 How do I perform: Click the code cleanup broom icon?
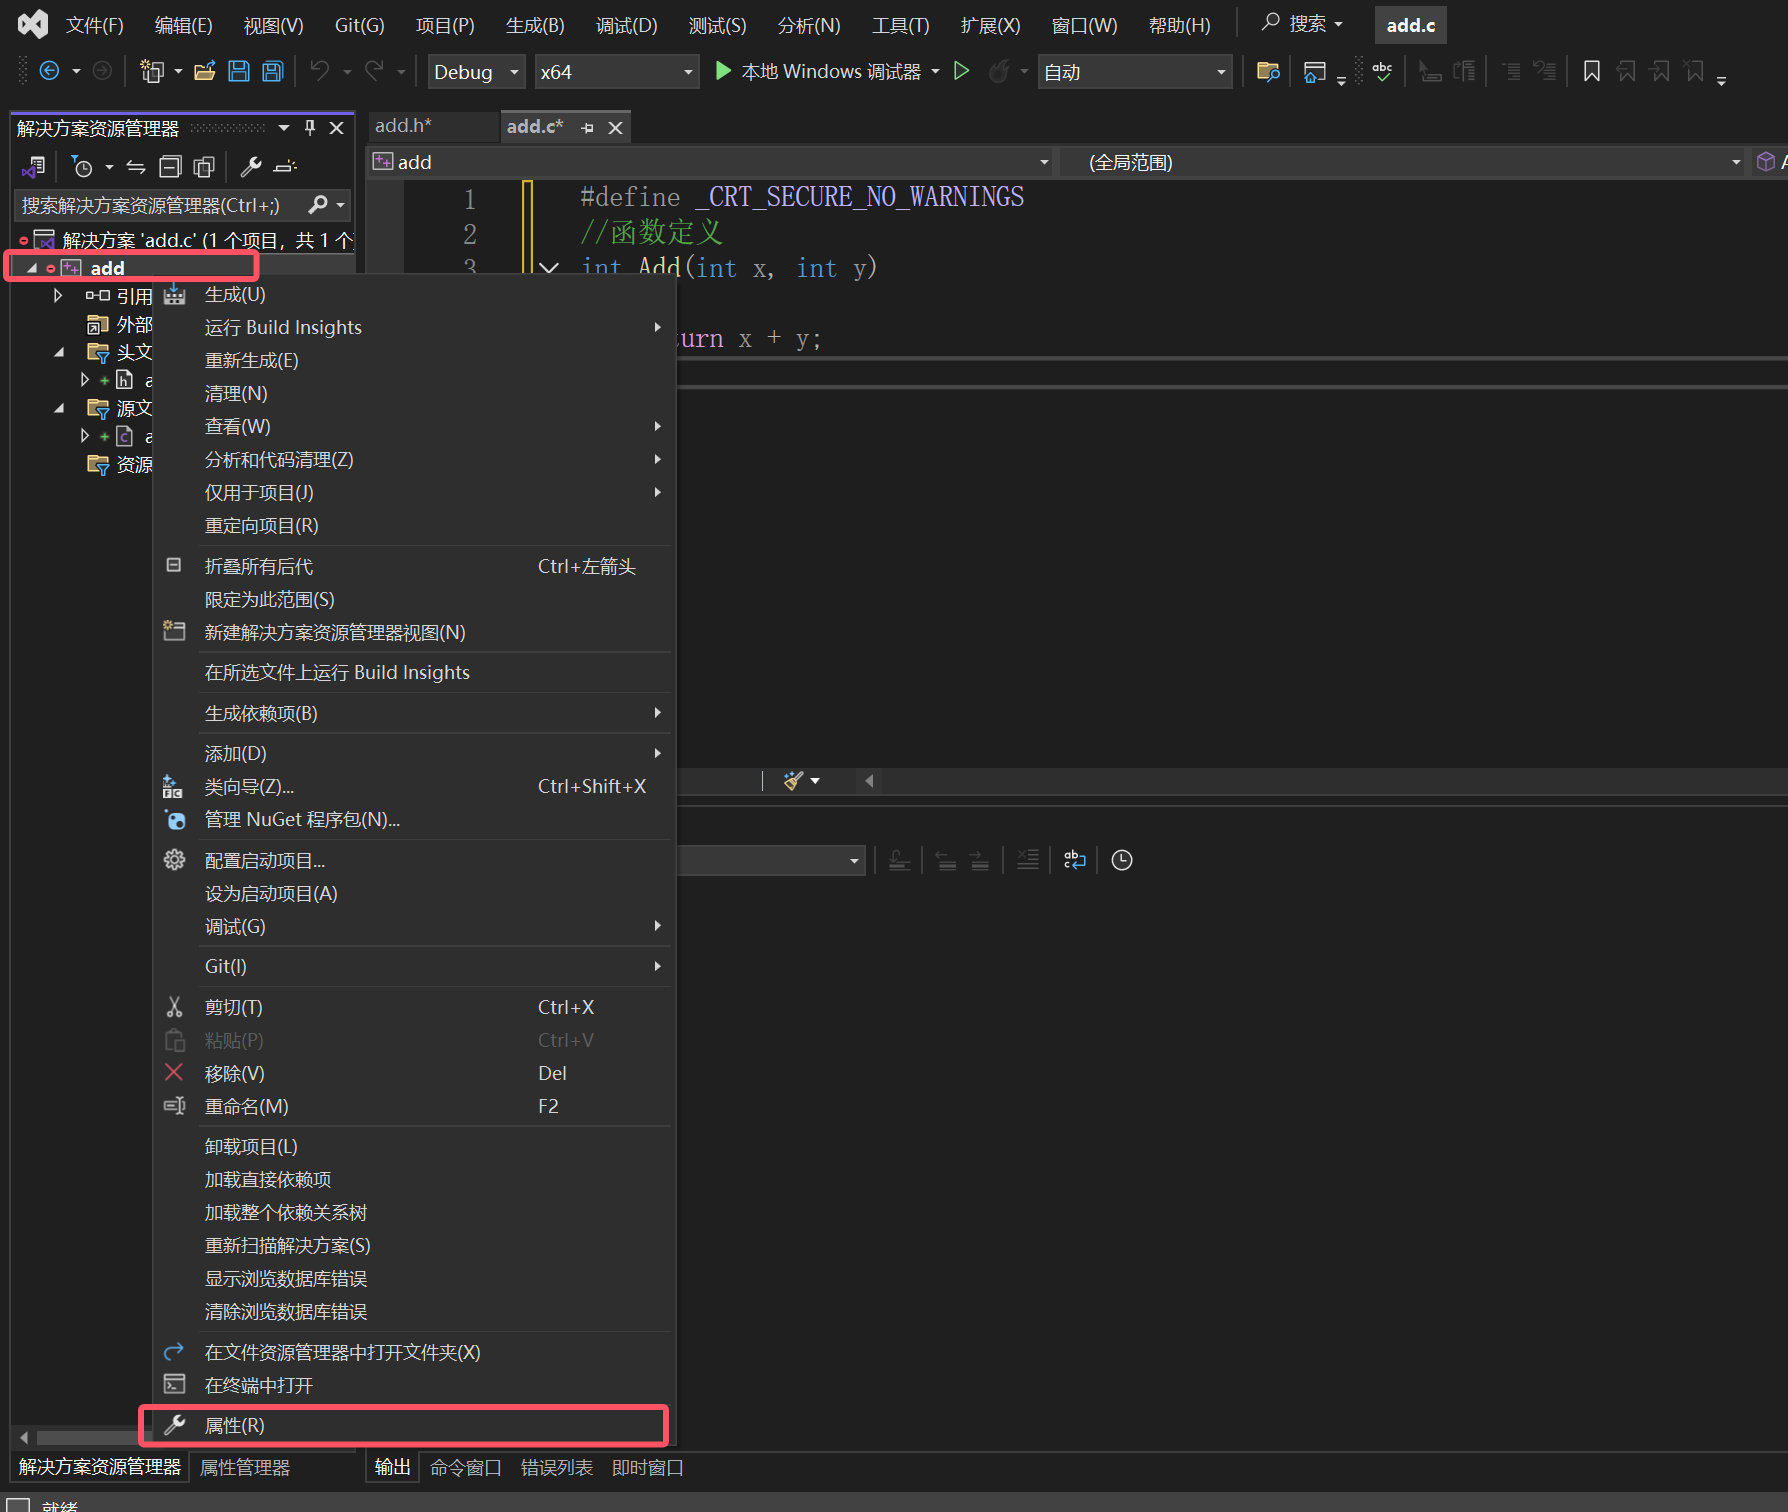click(793, 780)
